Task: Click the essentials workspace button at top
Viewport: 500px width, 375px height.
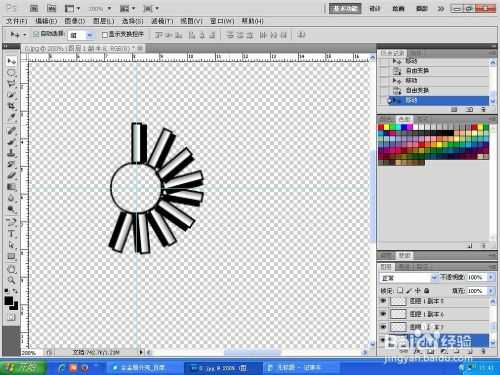Action: click(x=345, y=9)
